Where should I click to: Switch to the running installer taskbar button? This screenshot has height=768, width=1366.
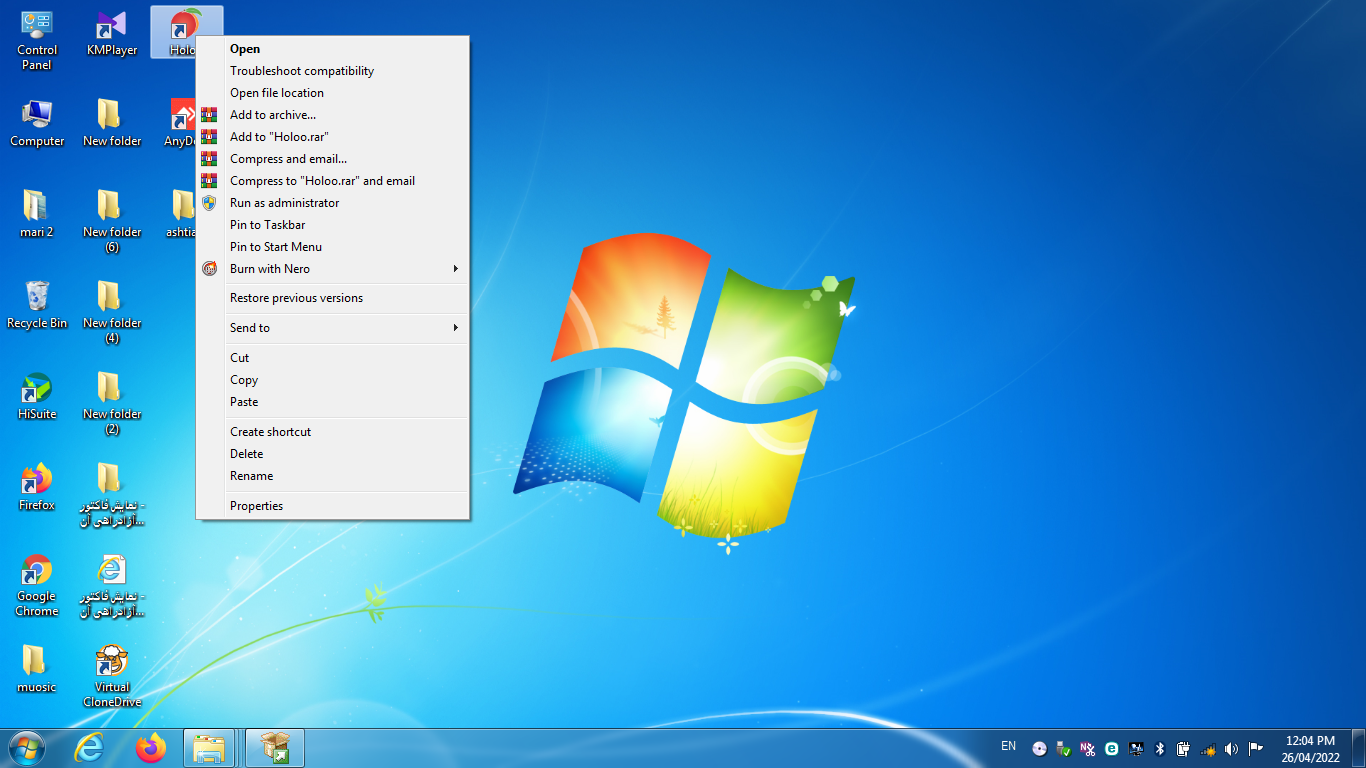pyautogui.click(x=274, y=748)
